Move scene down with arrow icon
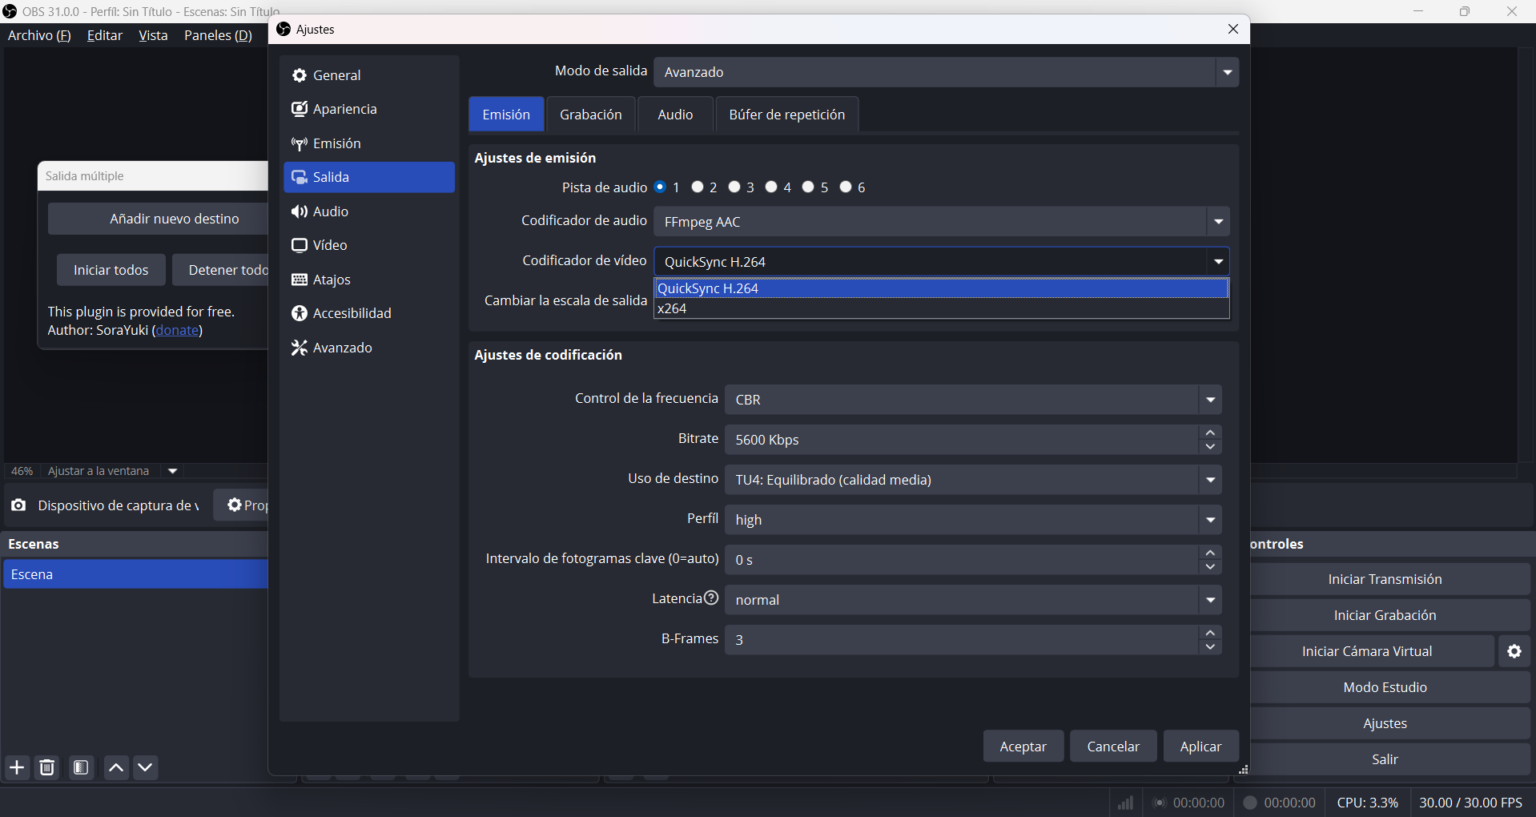The width and height of the screenshot is (1536, 817). coord(145,767)
